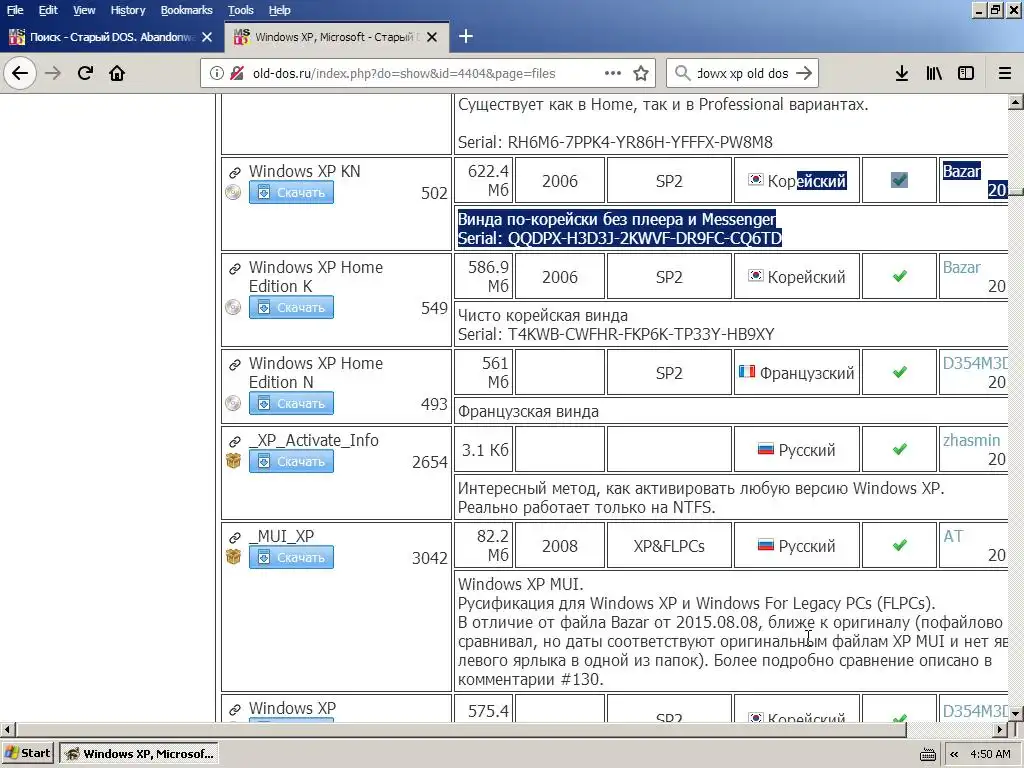Screen dimensions: 1024x768
Task: Click the on-screen keyboard tray icon
Action: pos(927,755)
